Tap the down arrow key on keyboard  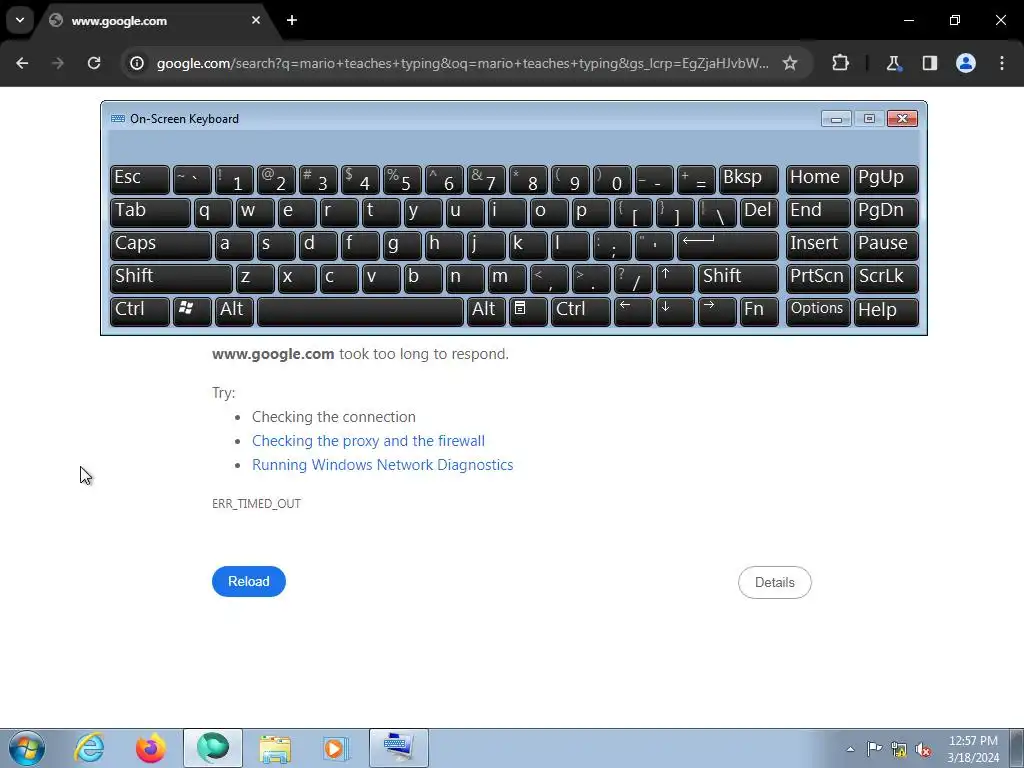tap(675, 311)
